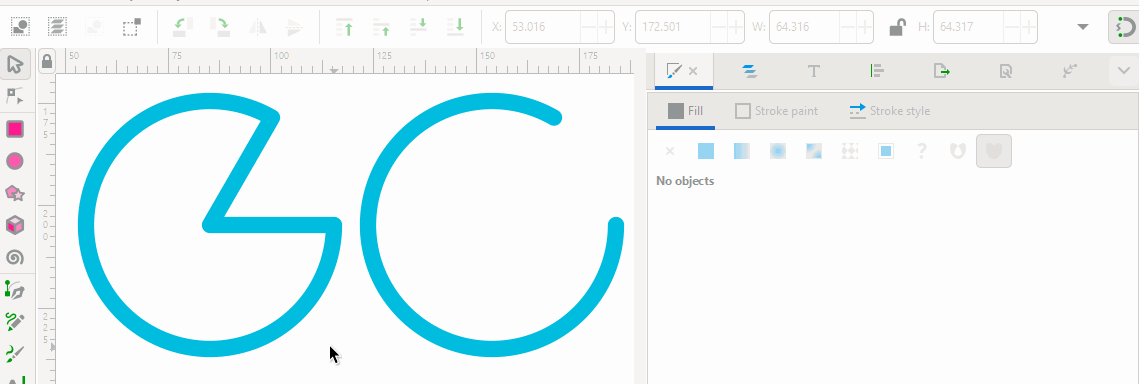This screenshot has height=384, width=1139.
Task: Choose nonzero fill rule icon
Action: point(994,151)
